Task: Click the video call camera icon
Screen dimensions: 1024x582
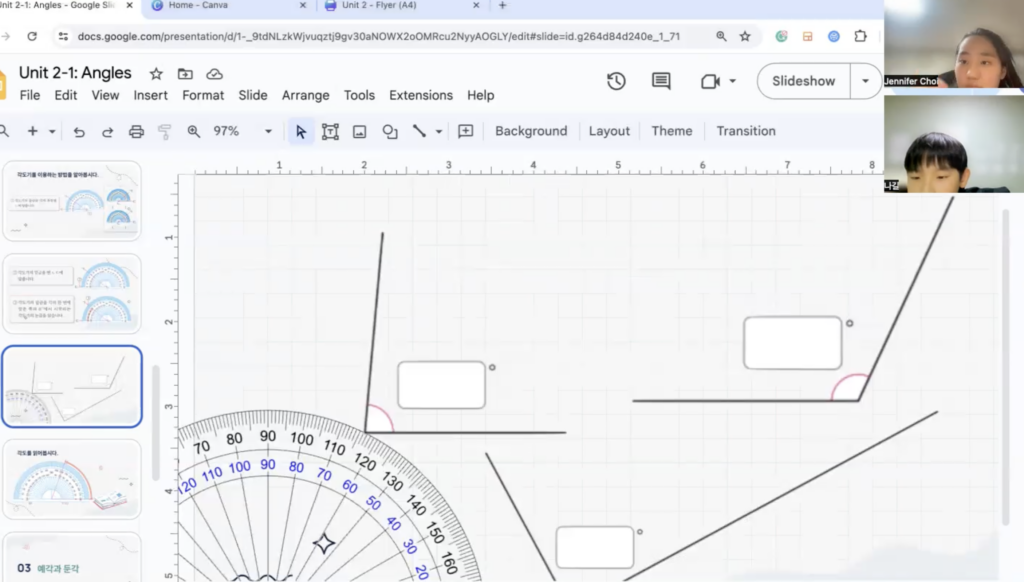Action: point(710,81)
